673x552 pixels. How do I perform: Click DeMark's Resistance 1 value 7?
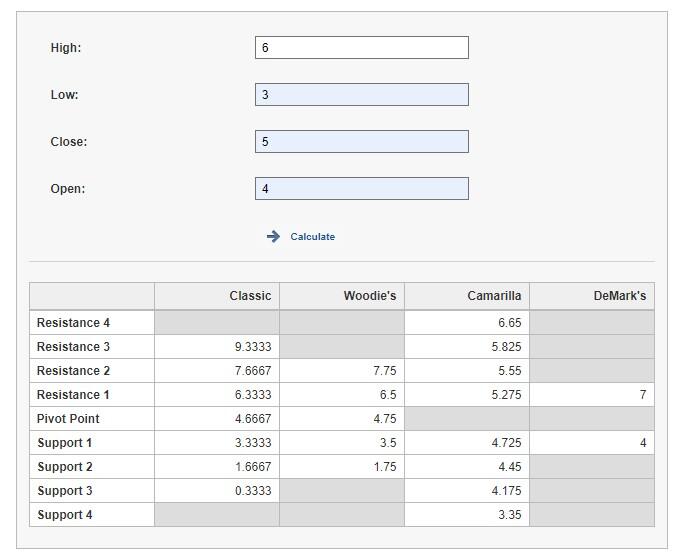coord(643,394)
